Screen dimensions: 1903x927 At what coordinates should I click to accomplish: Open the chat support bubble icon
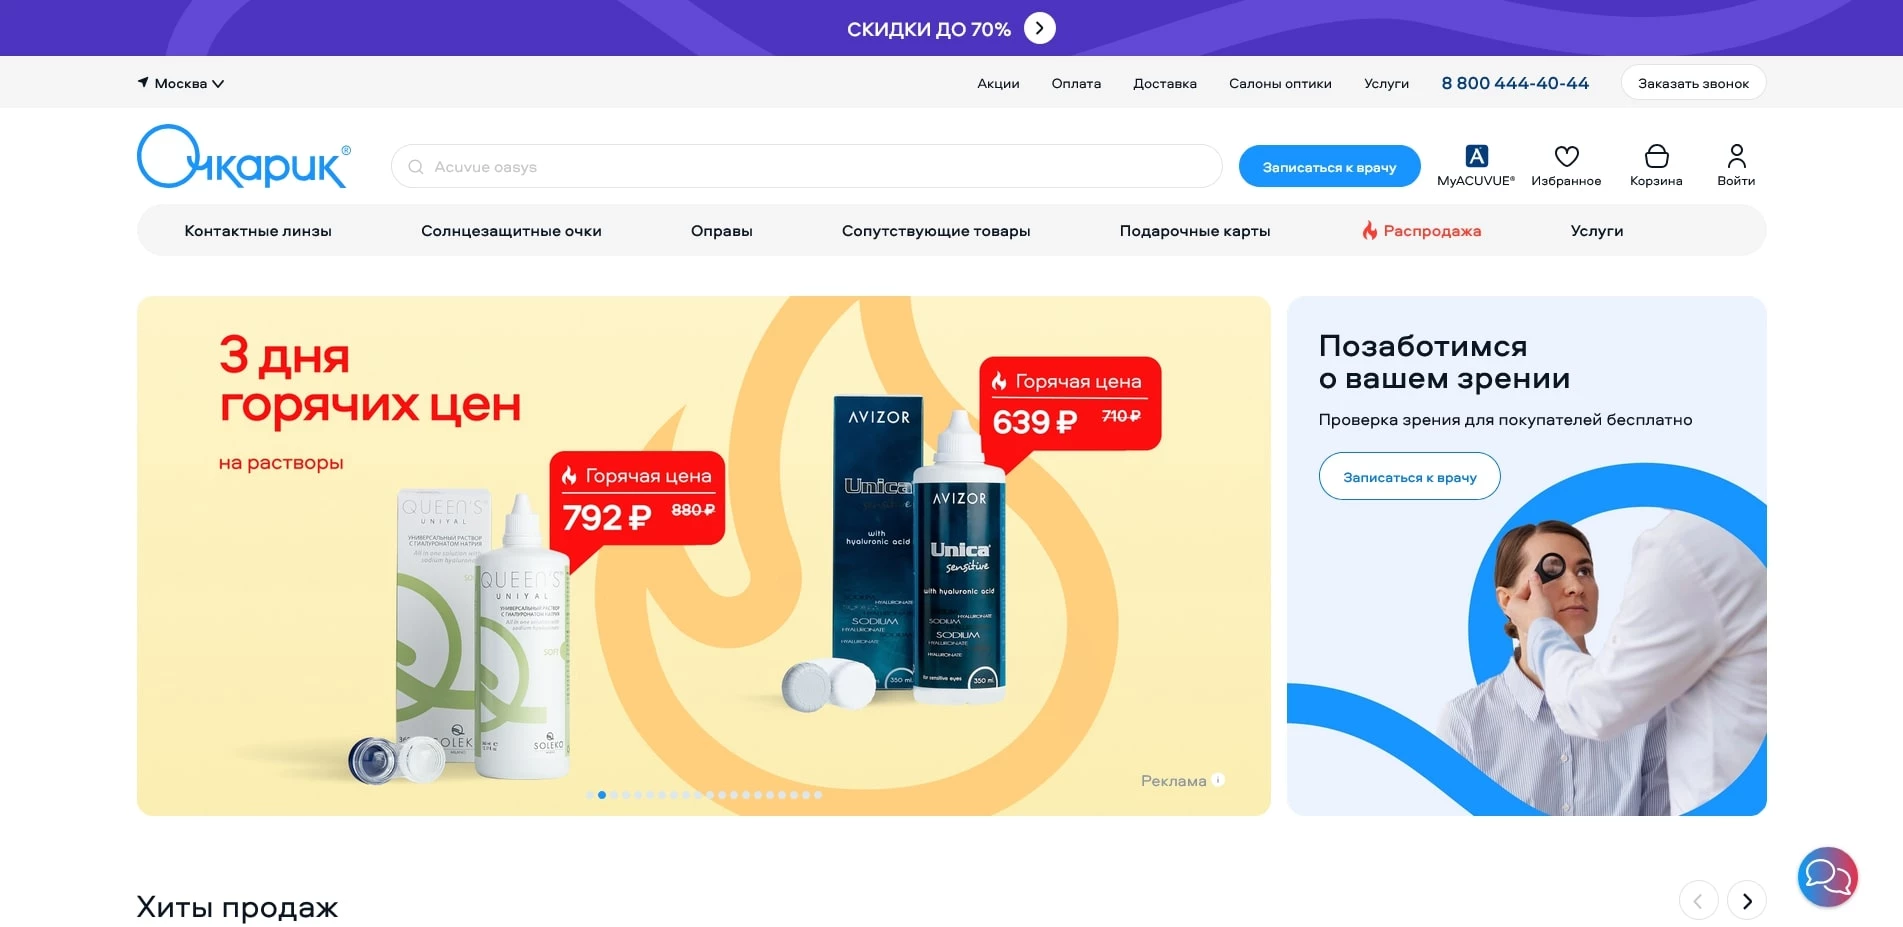(x=1827, y=877)
